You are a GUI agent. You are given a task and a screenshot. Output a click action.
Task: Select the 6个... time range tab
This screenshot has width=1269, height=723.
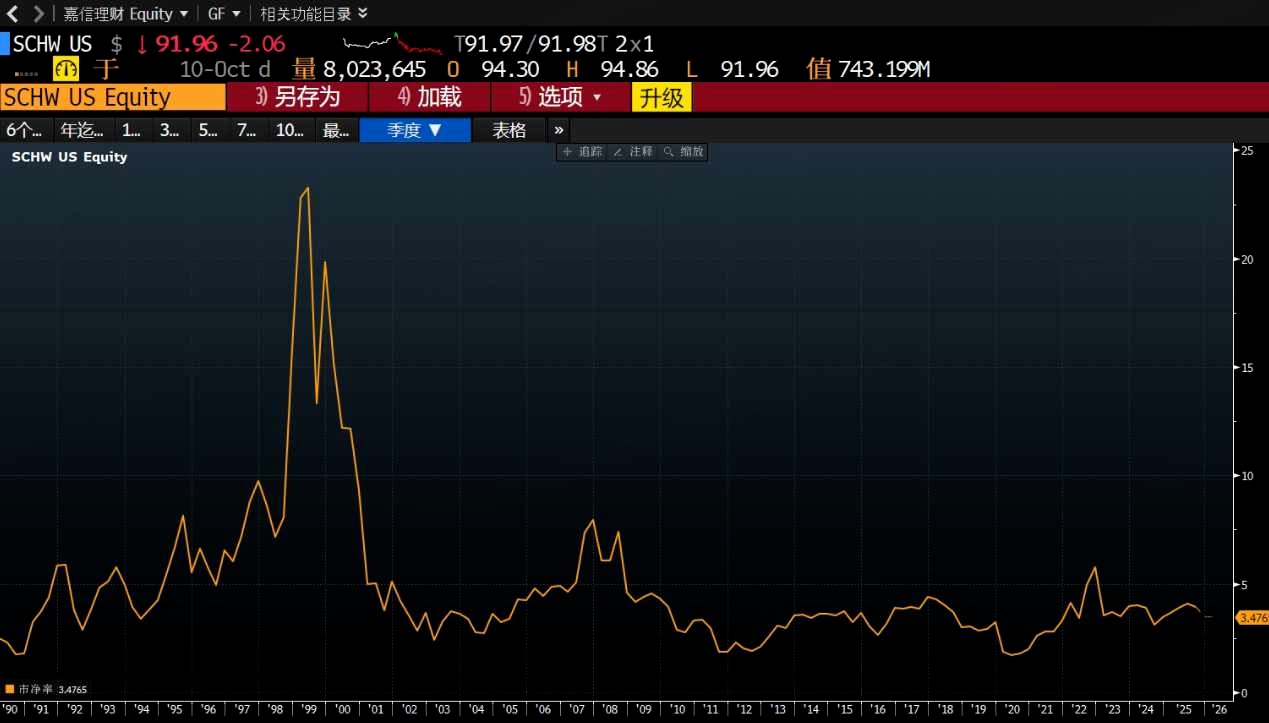click(x=26, y=130)
